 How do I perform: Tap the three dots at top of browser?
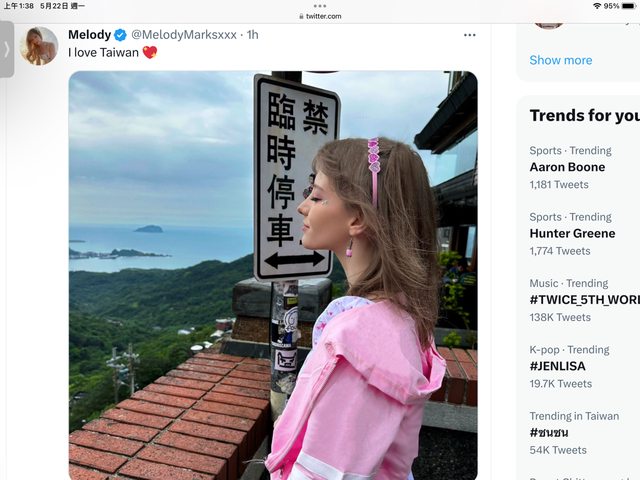point(320,6)
